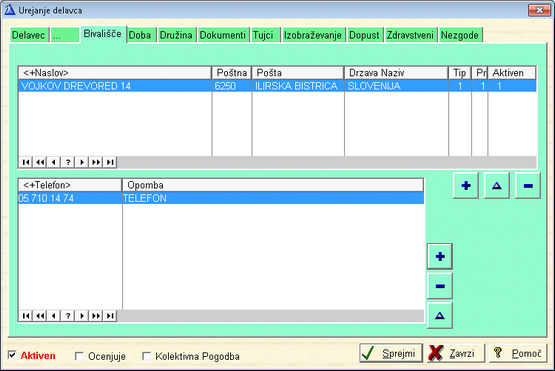This screenshot has height=371, width=555.
Task: Switch to the Delavec tab
Action: click(x=29, y=35)
